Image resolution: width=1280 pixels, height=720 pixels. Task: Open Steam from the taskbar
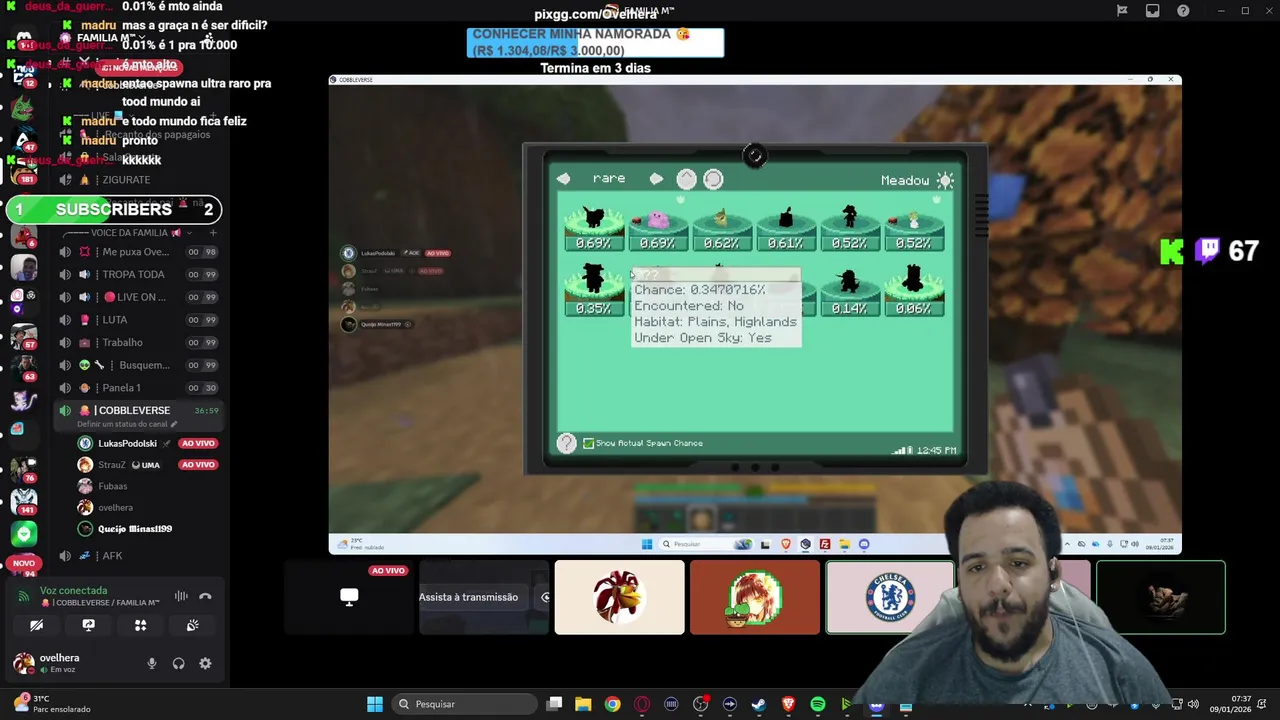759,704
